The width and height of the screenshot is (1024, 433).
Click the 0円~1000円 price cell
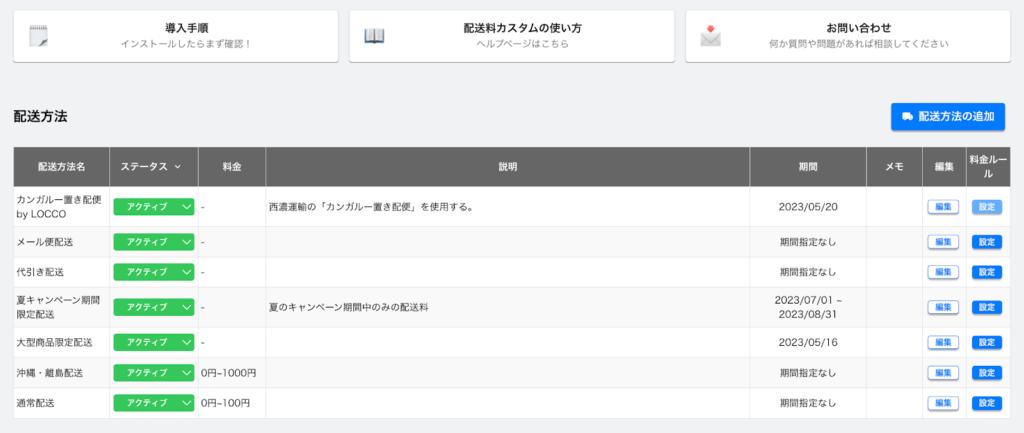pos(232,372)
